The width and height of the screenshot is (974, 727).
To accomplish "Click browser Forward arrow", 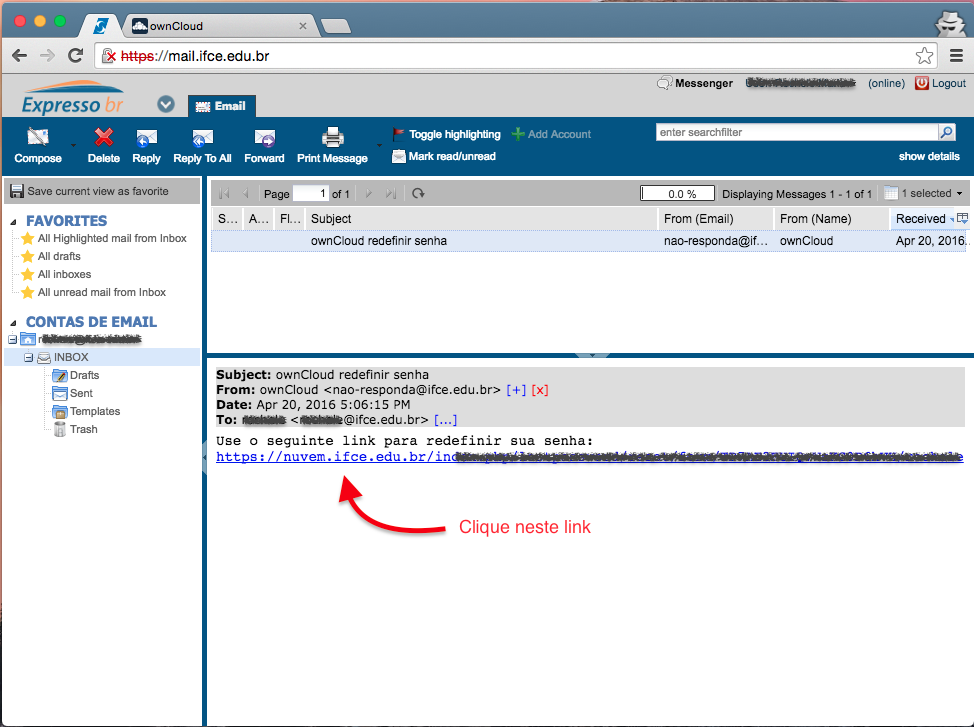I will point(47,56).
